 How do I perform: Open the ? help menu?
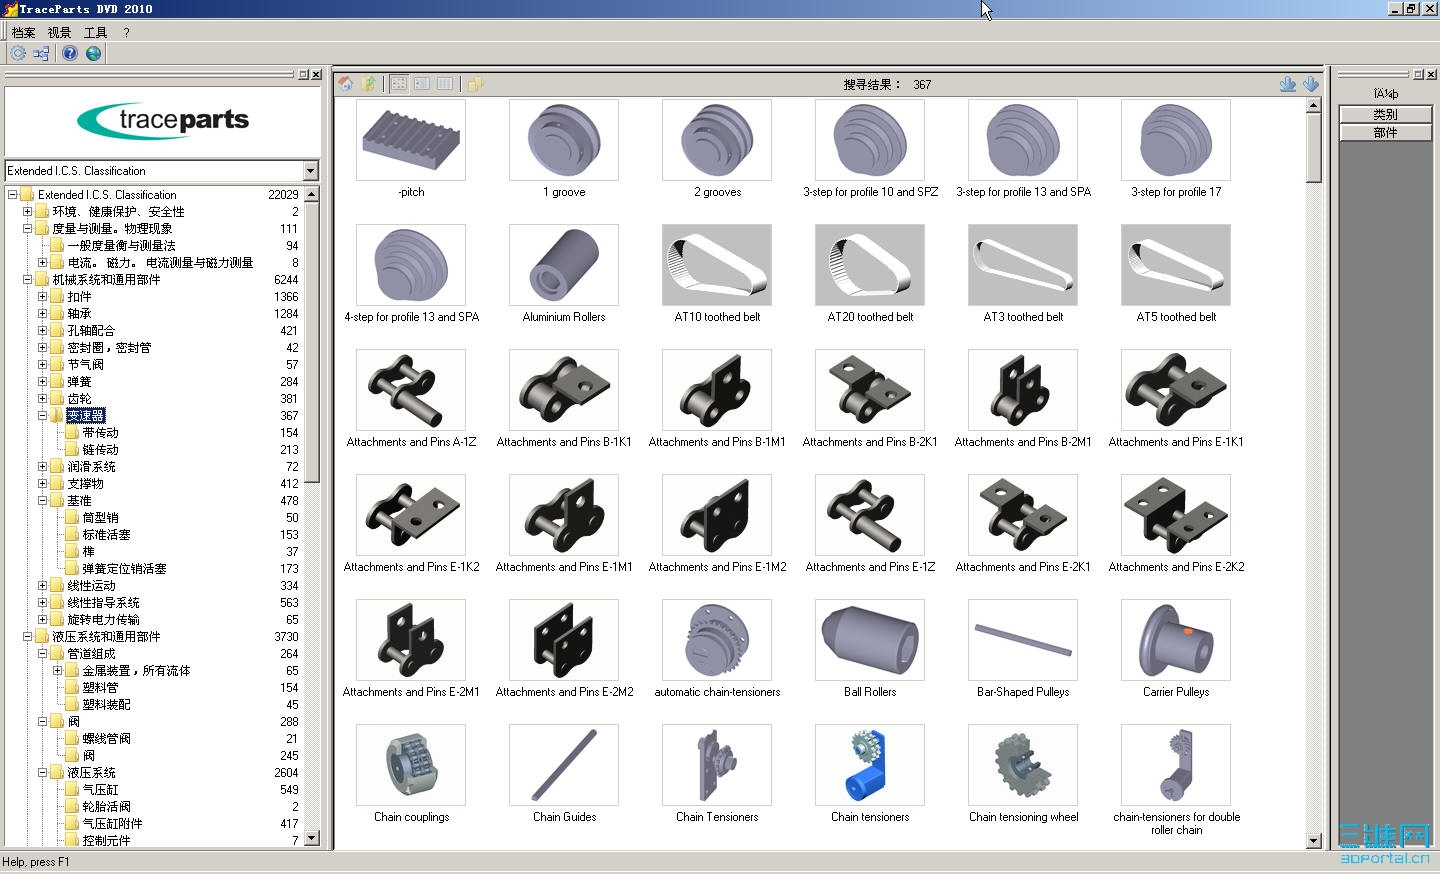tap(127, 32)
